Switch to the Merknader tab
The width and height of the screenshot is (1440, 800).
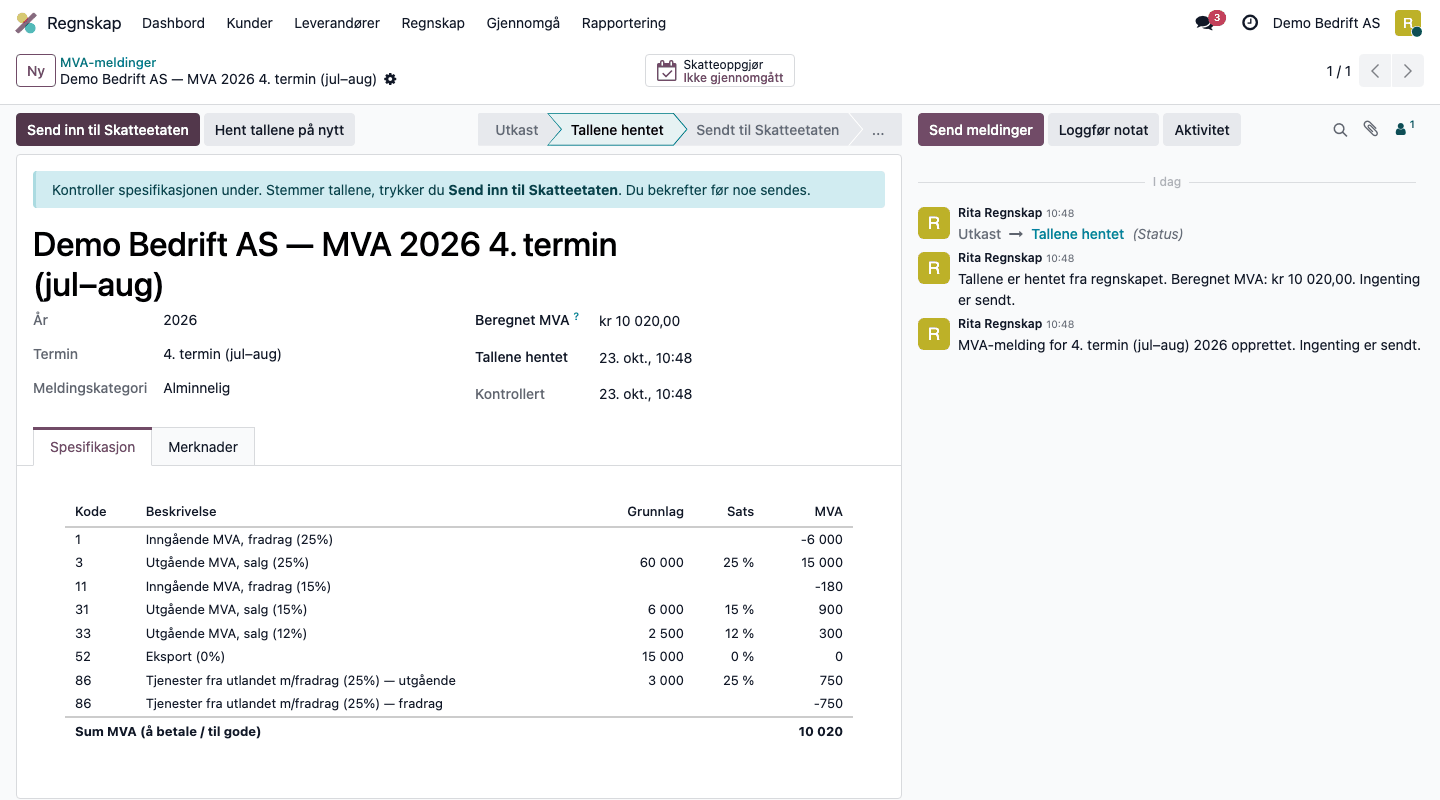(x=203, y=447)
